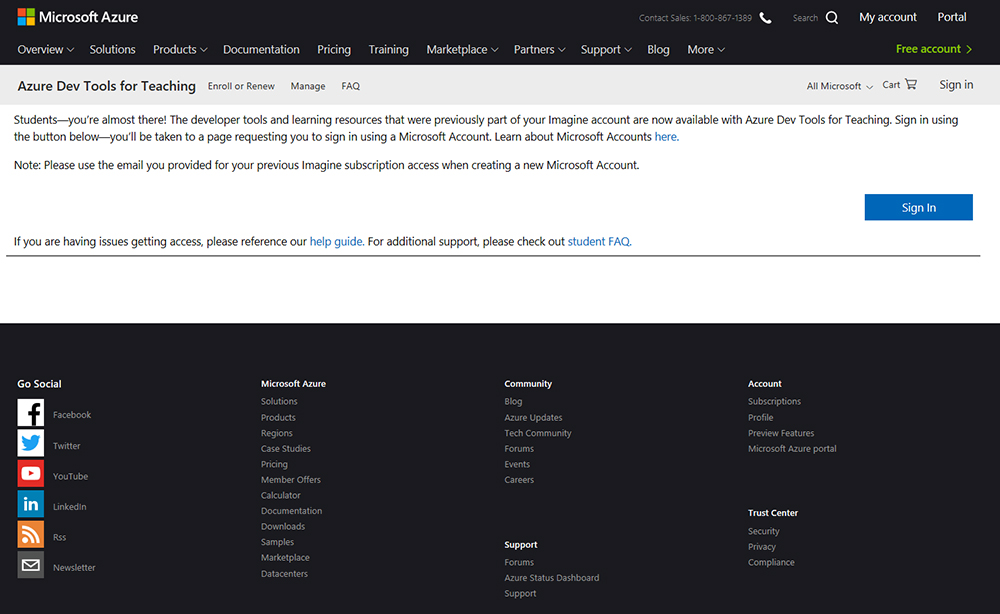Open the orange RSS feed icon
This screenshot has width=1000, height=614.
(31, 534)
